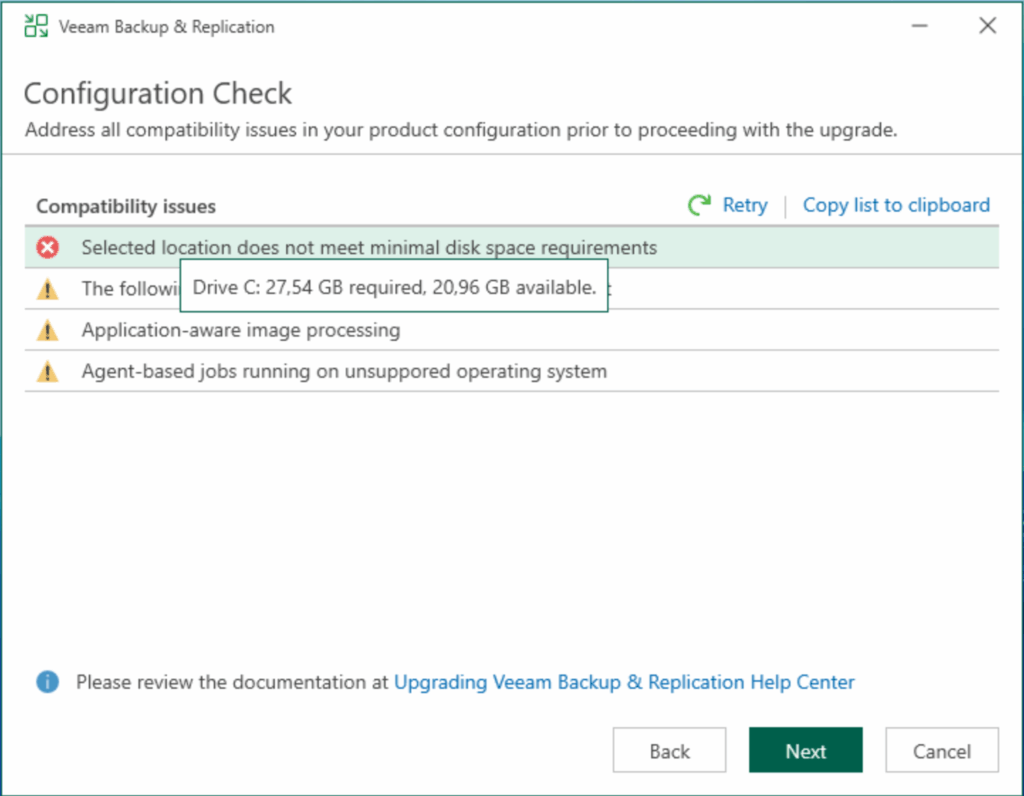This screenshot has width=1024, height=796.
Task: Open Upgrading Veeam Backup & Replication Help Center
Action: (624, 682)
